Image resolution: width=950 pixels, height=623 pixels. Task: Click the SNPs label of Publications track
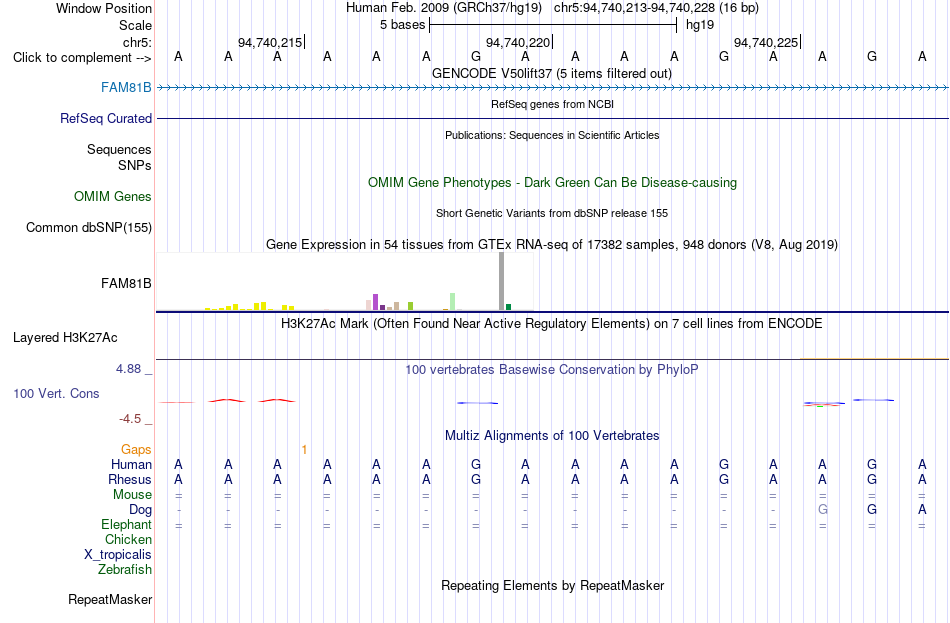[135, 165]
